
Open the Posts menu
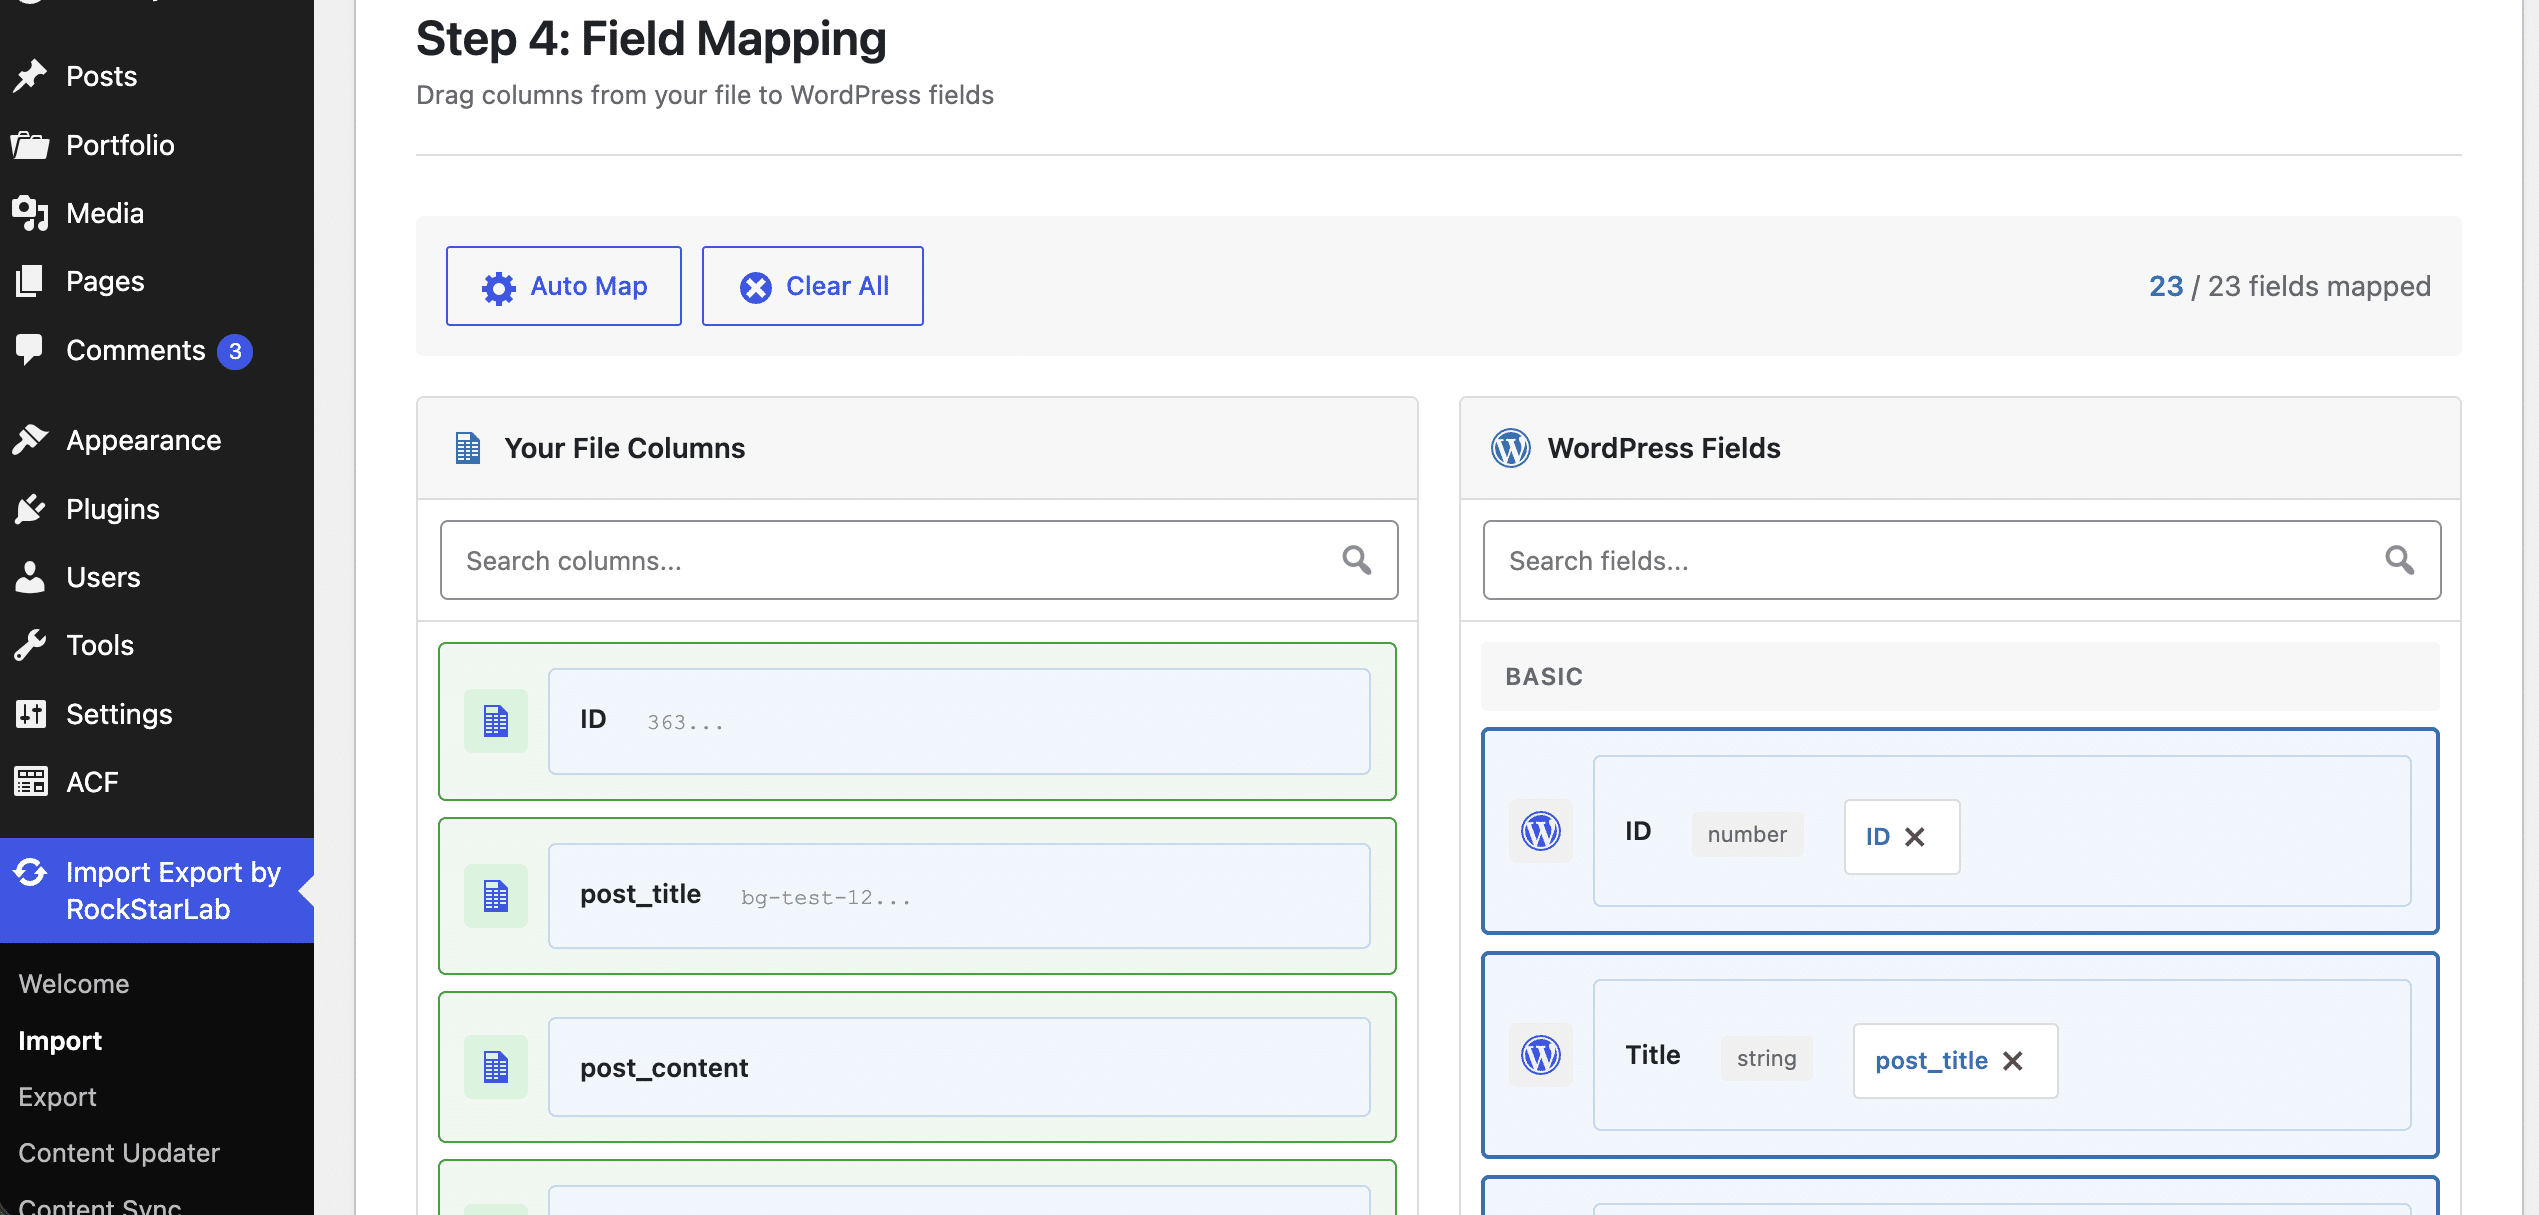tap(157, 76)
